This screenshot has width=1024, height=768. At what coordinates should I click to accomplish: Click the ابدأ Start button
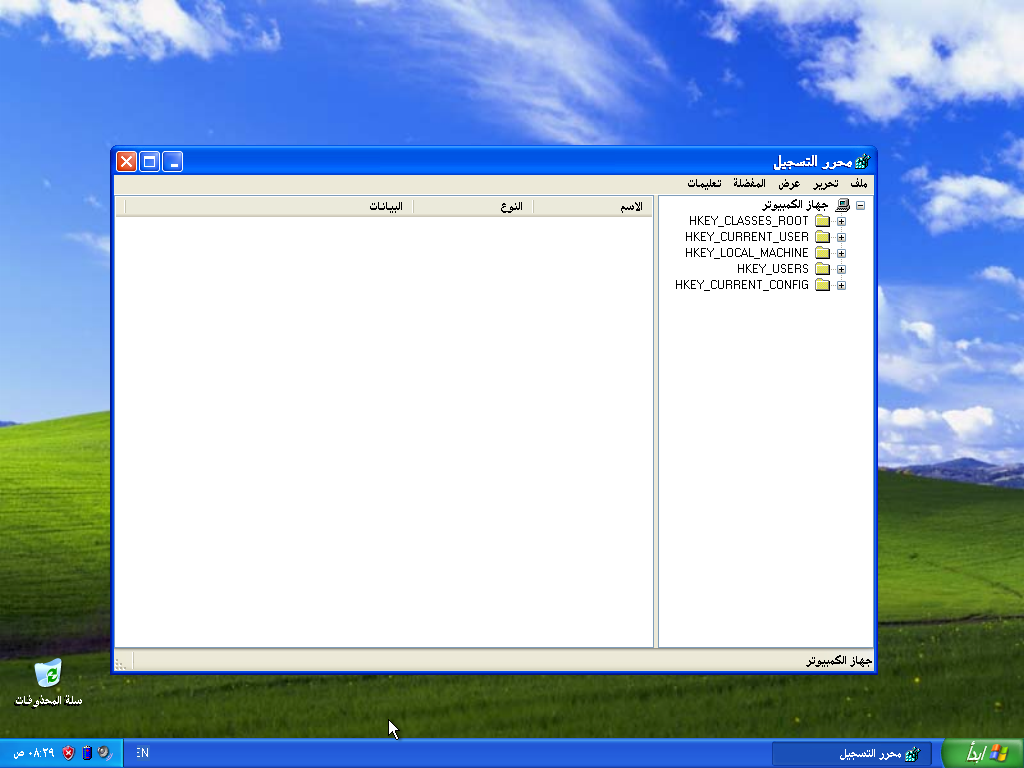(984, 753)
